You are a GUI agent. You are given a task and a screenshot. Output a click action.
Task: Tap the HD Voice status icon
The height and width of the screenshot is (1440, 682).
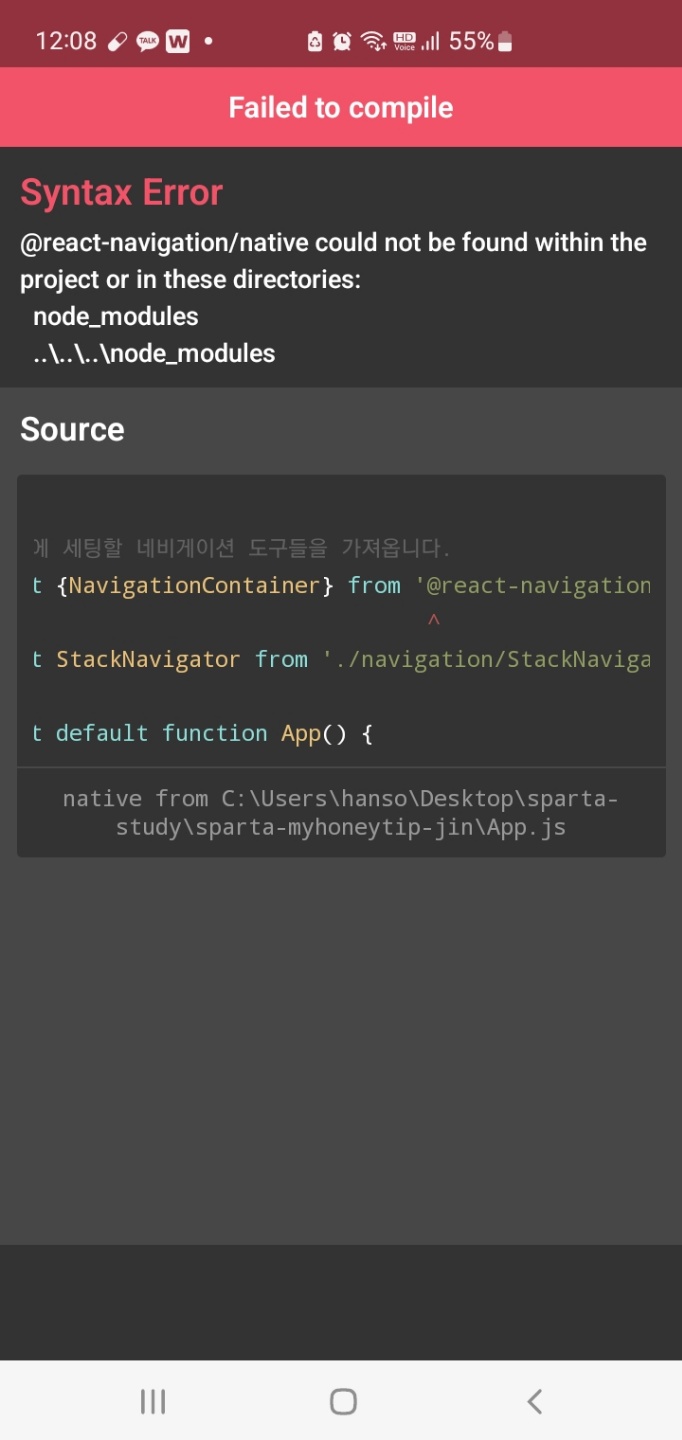coord(404,41)
